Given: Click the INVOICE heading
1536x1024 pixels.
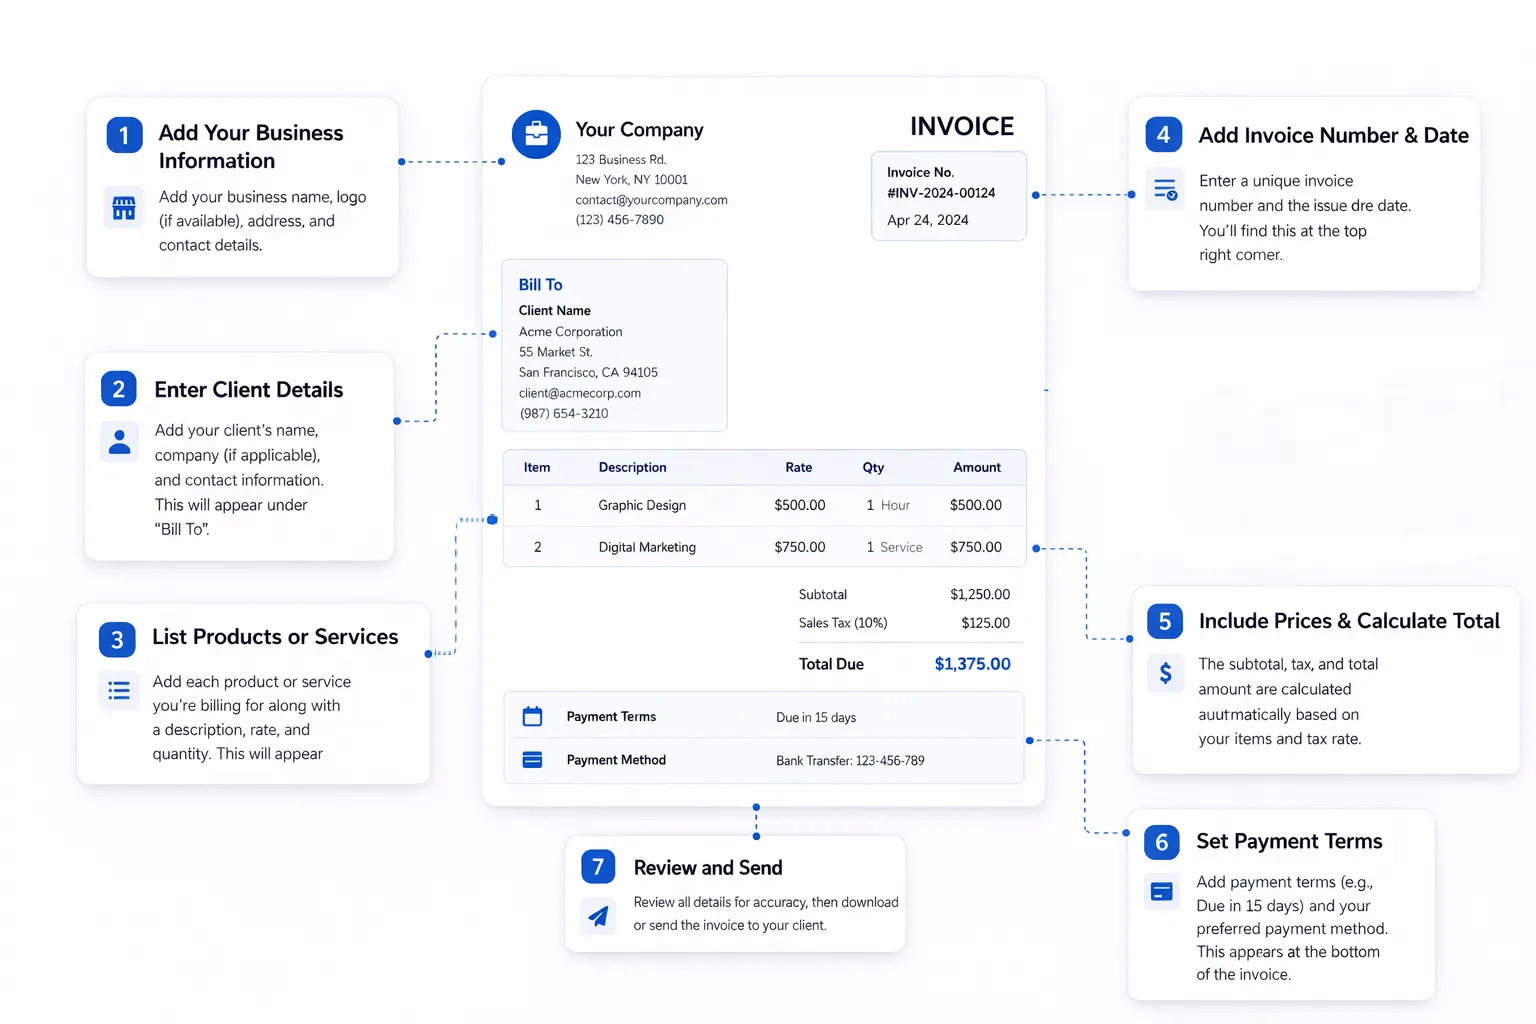Looking at the screenshot, I should pyautogui.click(x=961, y=126).
